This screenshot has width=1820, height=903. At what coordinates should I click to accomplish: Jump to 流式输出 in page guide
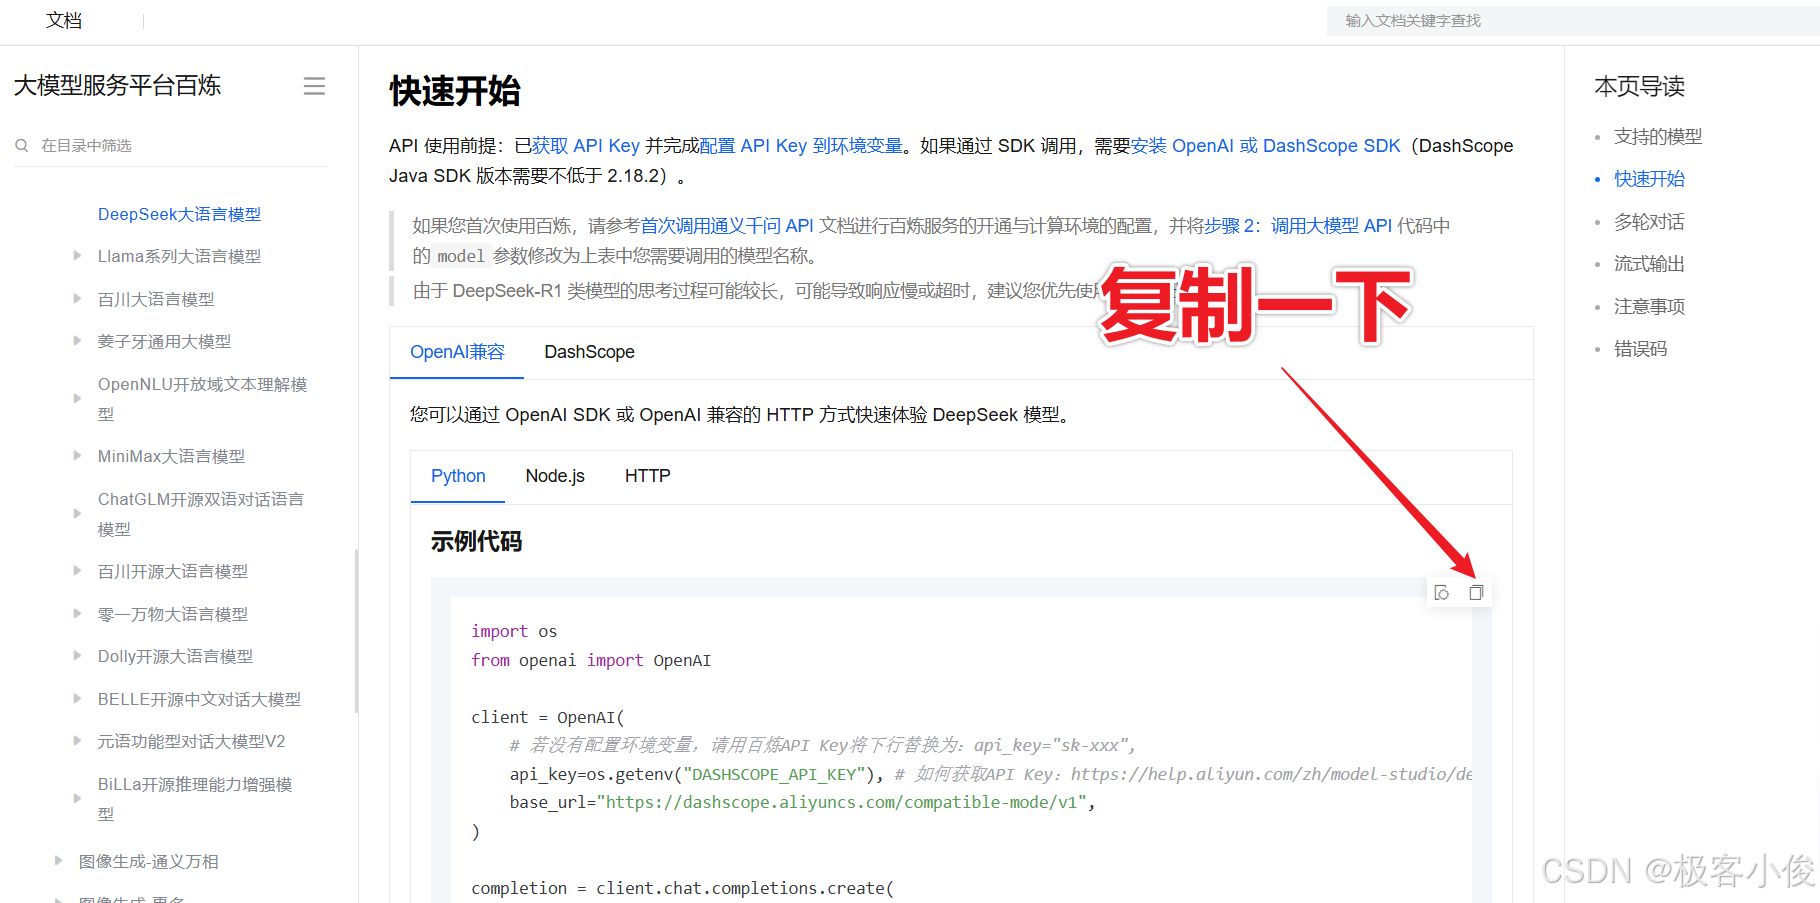tap(1649, 264)
